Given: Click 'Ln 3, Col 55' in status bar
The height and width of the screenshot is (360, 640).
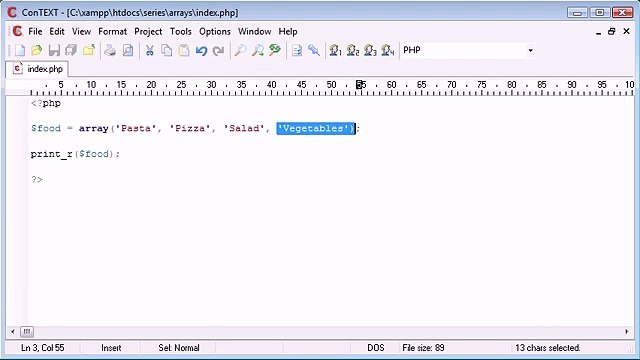Looking at the screenshot, I should click(42, 348).
